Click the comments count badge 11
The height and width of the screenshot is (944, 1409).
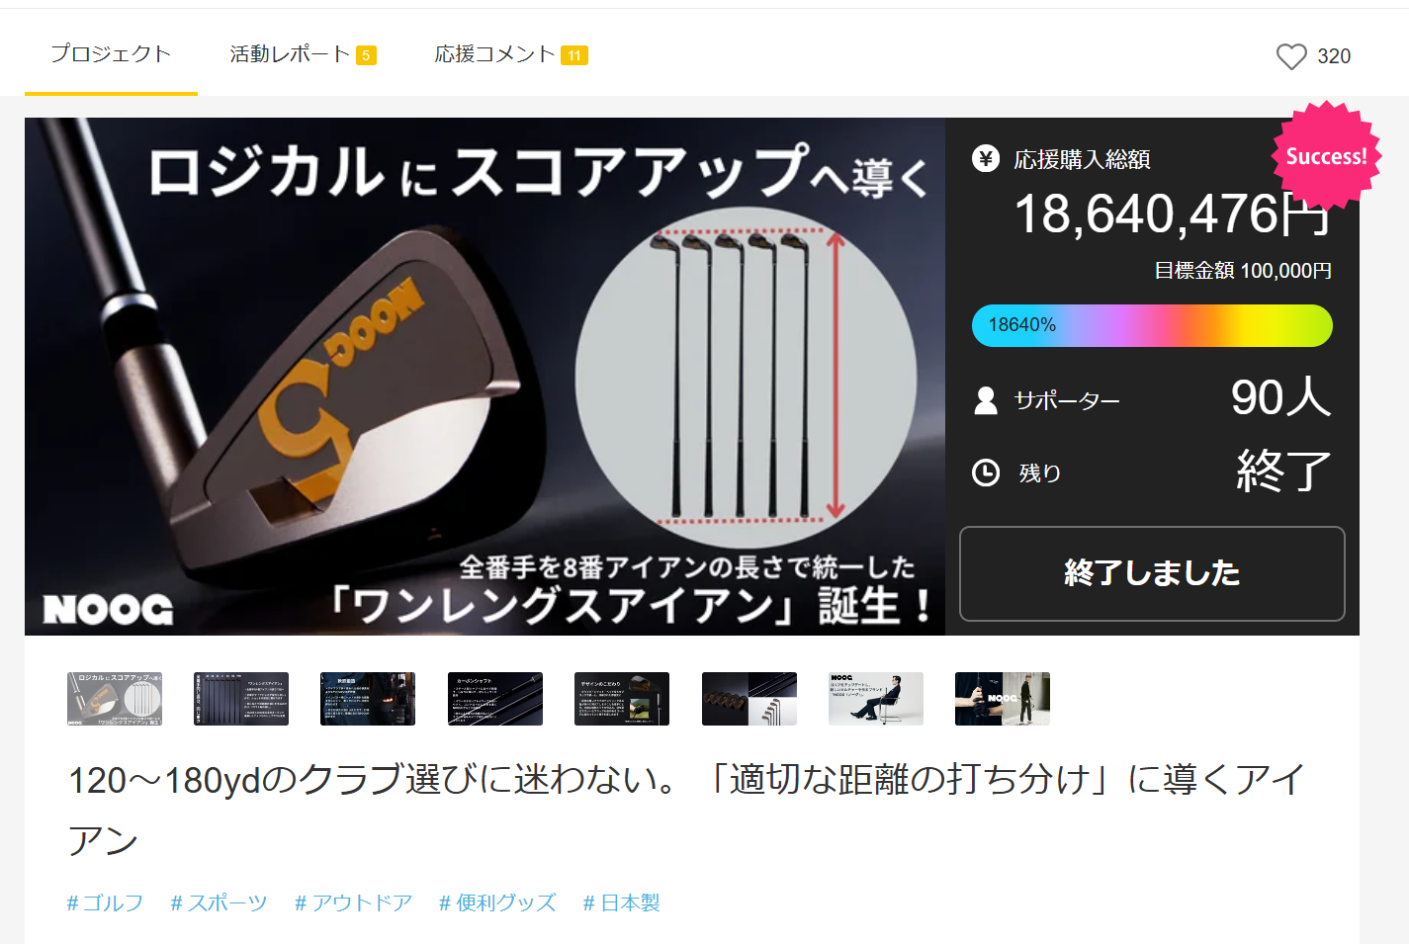pos(574,56)
